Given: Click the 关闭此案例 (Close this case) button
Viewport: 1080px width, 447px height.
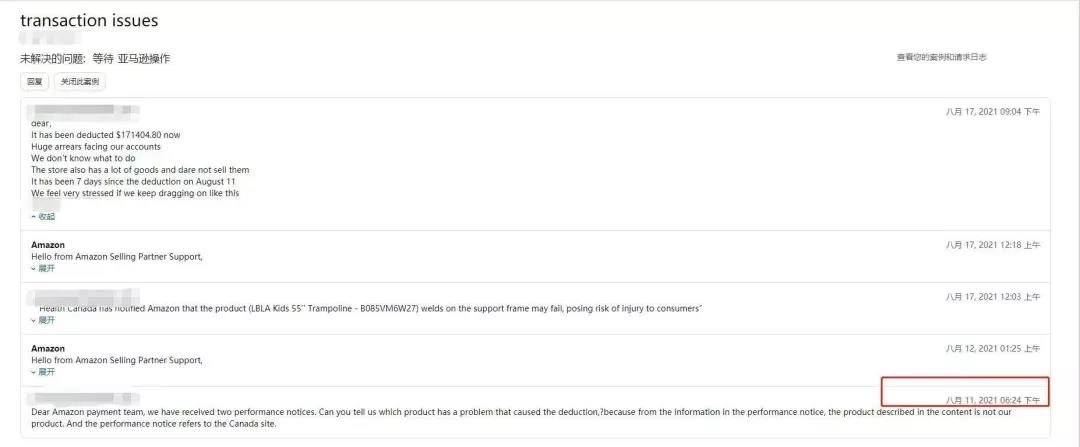Looking at the screenshot, I should point(80,81).
